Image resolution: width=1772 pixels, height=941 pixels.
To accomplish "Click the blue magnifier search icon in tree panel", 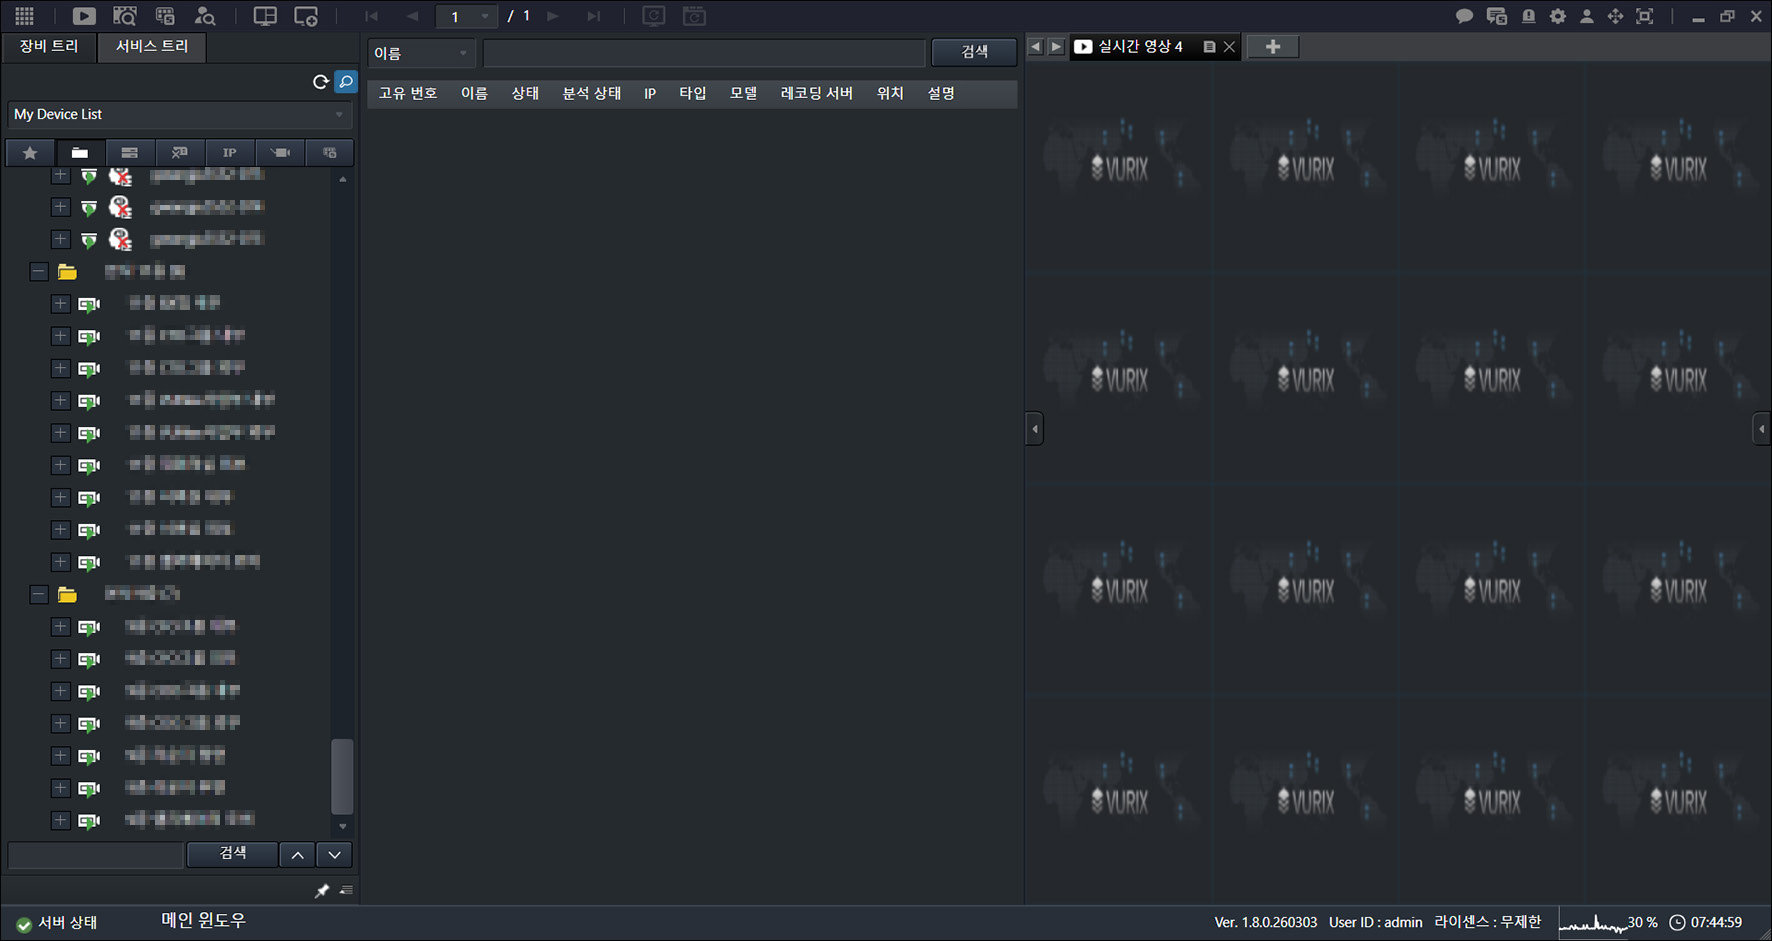I will [x=346, y=82].
